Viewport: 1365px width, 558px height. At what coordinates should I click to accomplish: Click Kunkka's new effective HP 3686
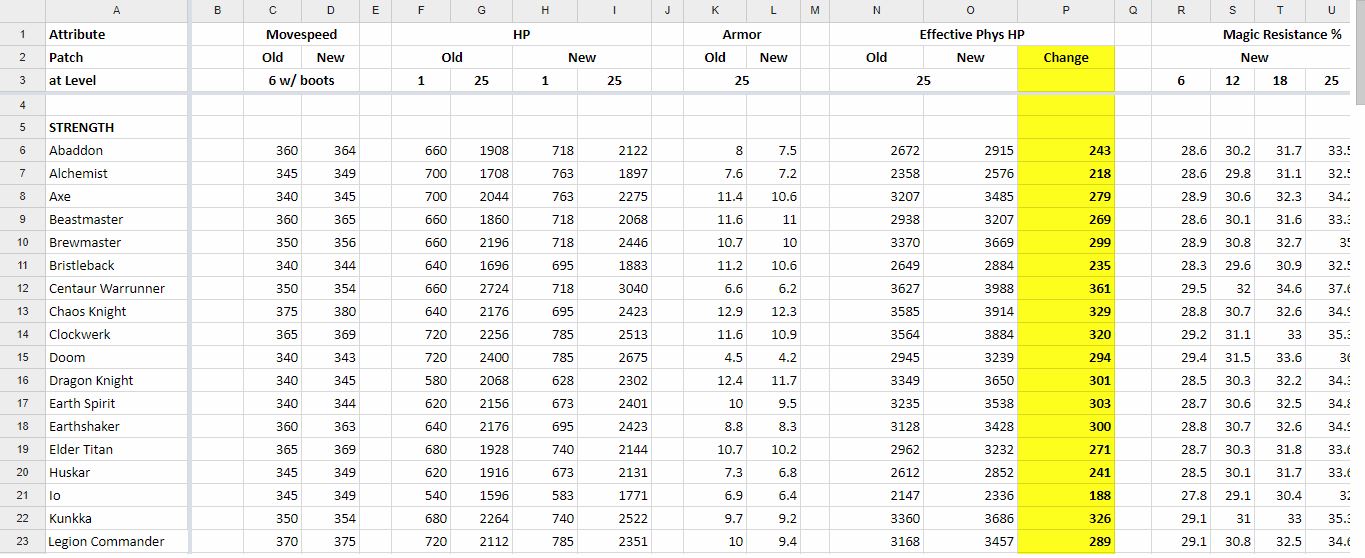(x=970, y=519)
